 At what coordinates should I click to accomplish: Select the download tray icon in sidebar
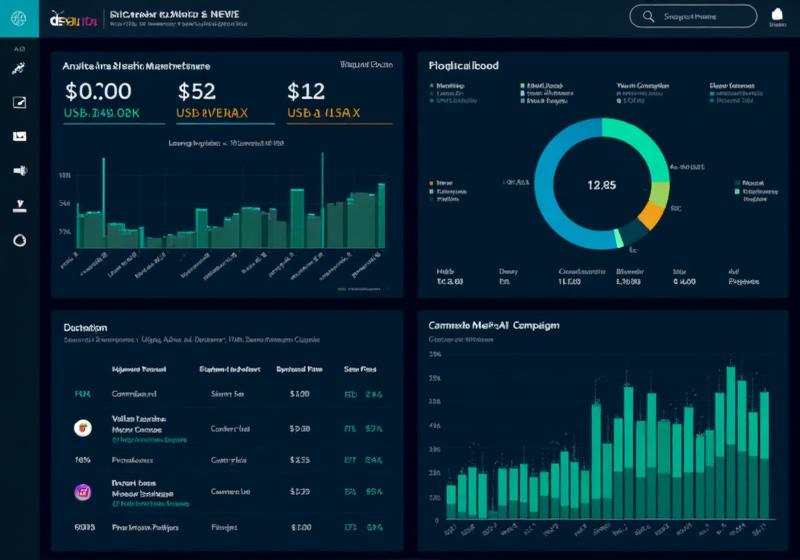(x=19, y=205)
